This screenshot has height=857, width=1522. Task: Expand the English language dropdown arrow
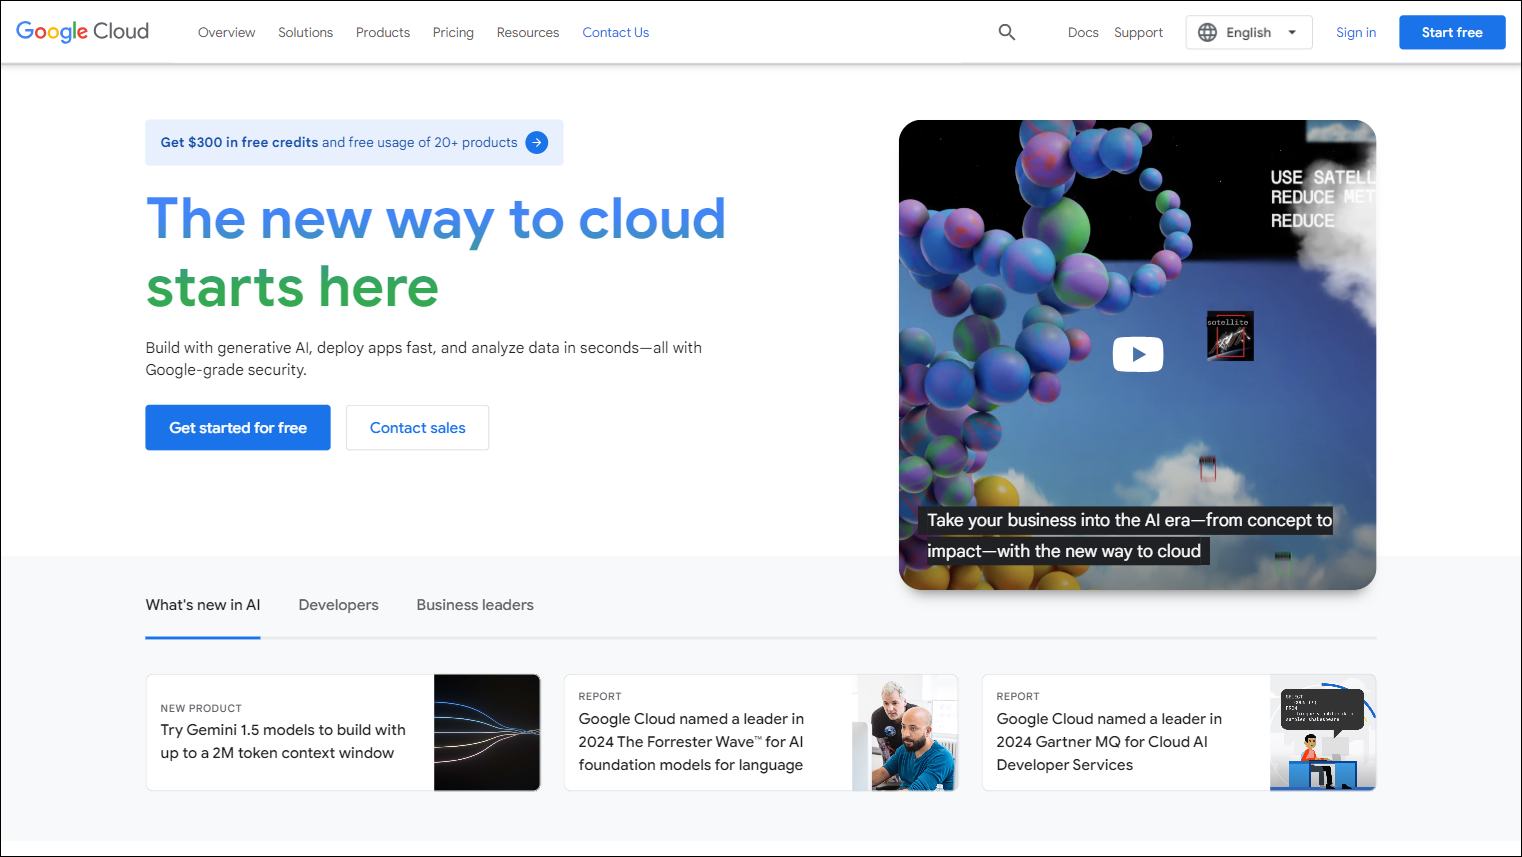click(x=1292, y=32)
